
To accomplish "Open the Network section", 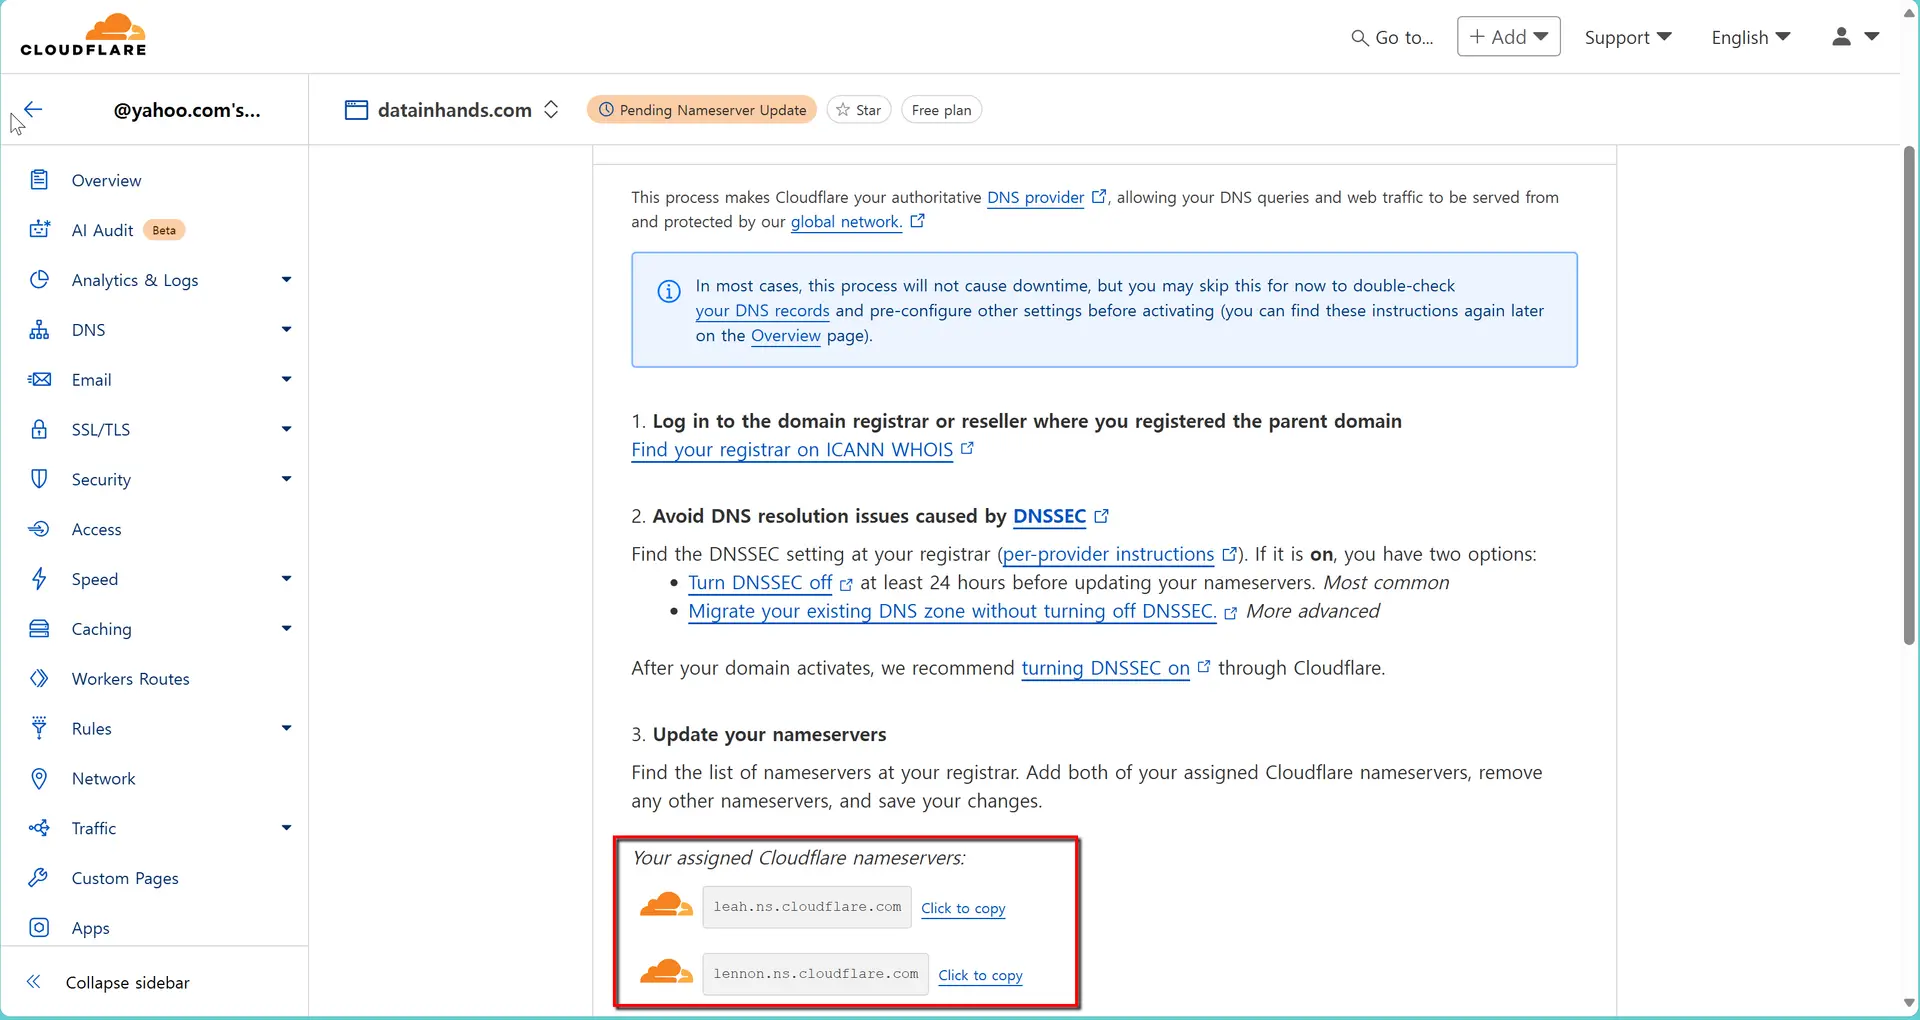I will [x=104, y=778].
